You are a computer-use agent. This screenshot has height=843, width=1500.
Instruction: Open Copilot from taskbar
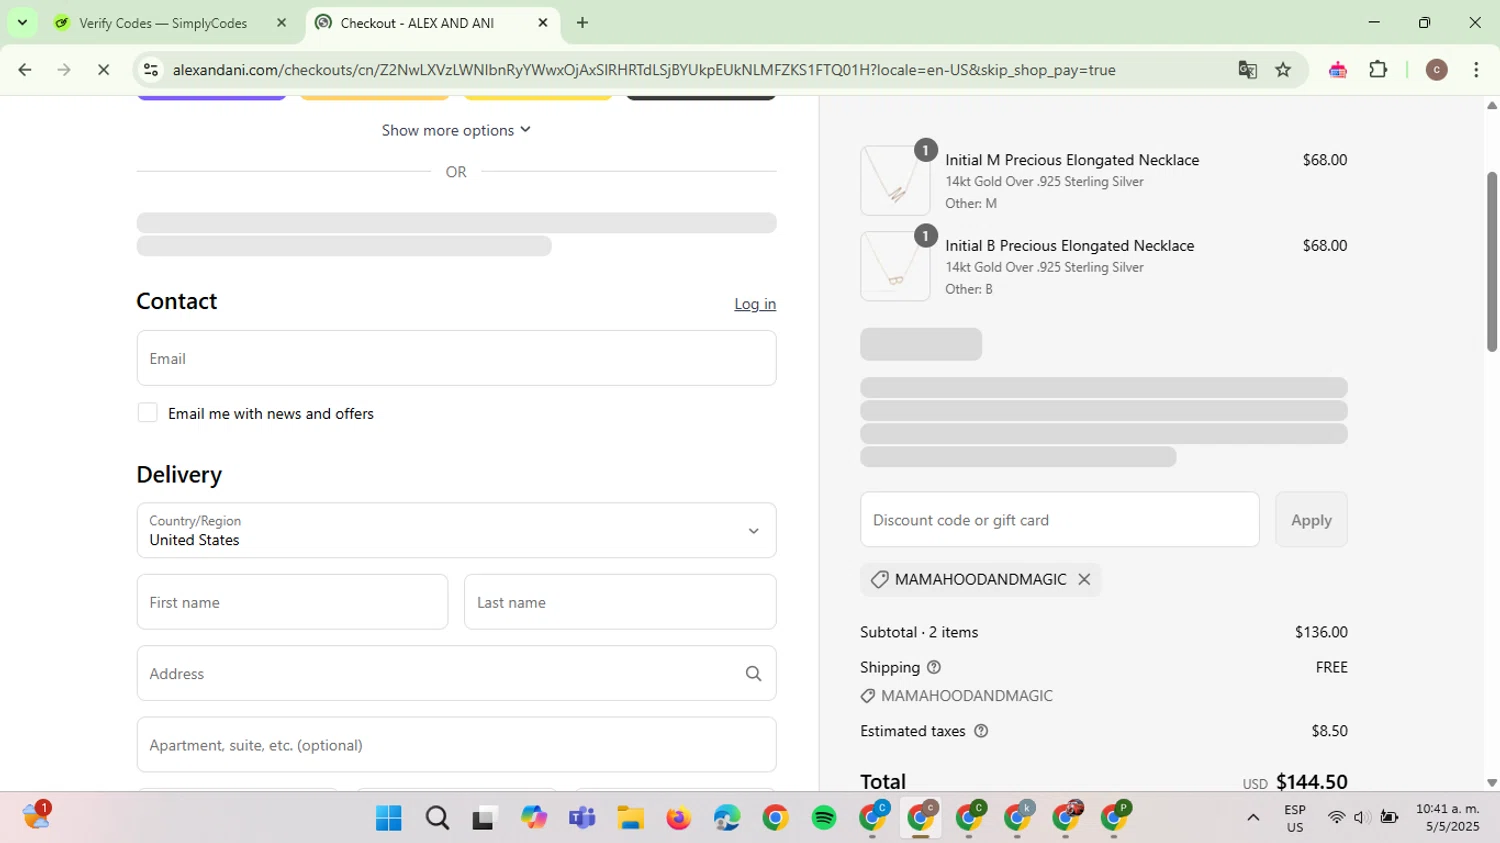533,818
